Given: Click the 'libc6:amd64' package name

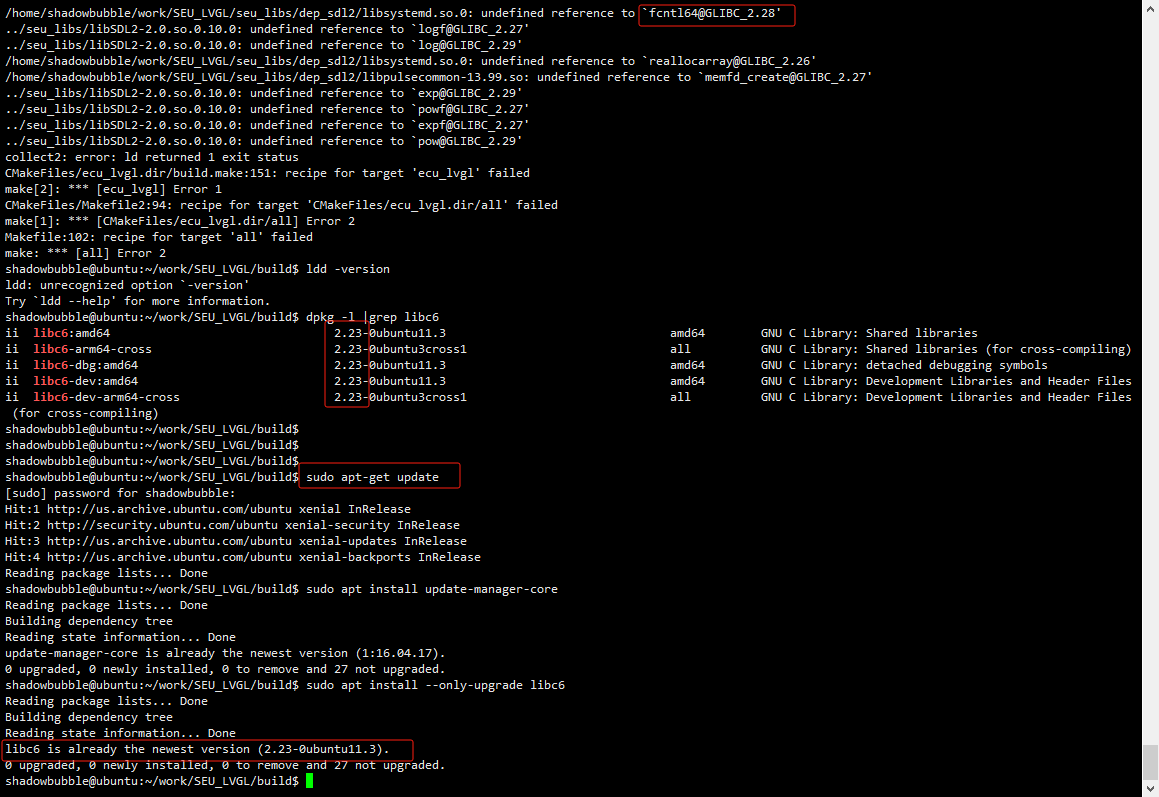Looking at the screenshot, I should [72, 333].
